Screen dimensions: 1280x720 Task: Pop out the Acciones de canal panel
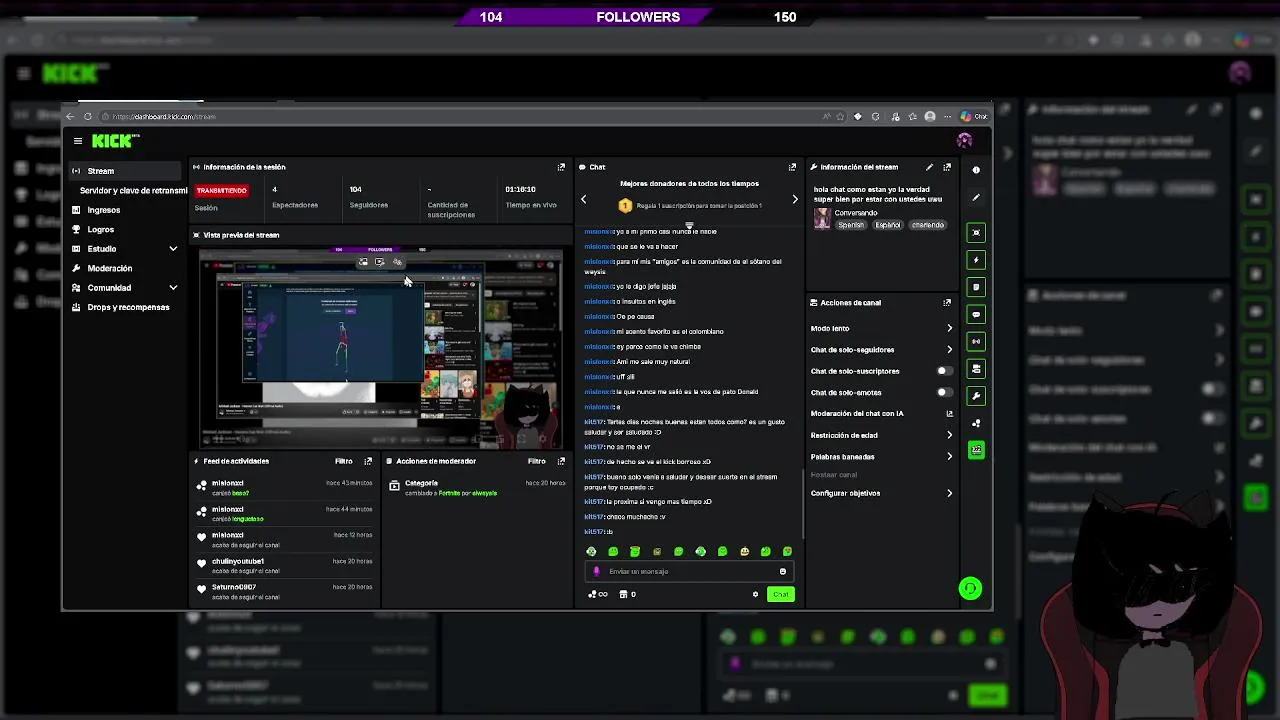[x=947, y=302]
